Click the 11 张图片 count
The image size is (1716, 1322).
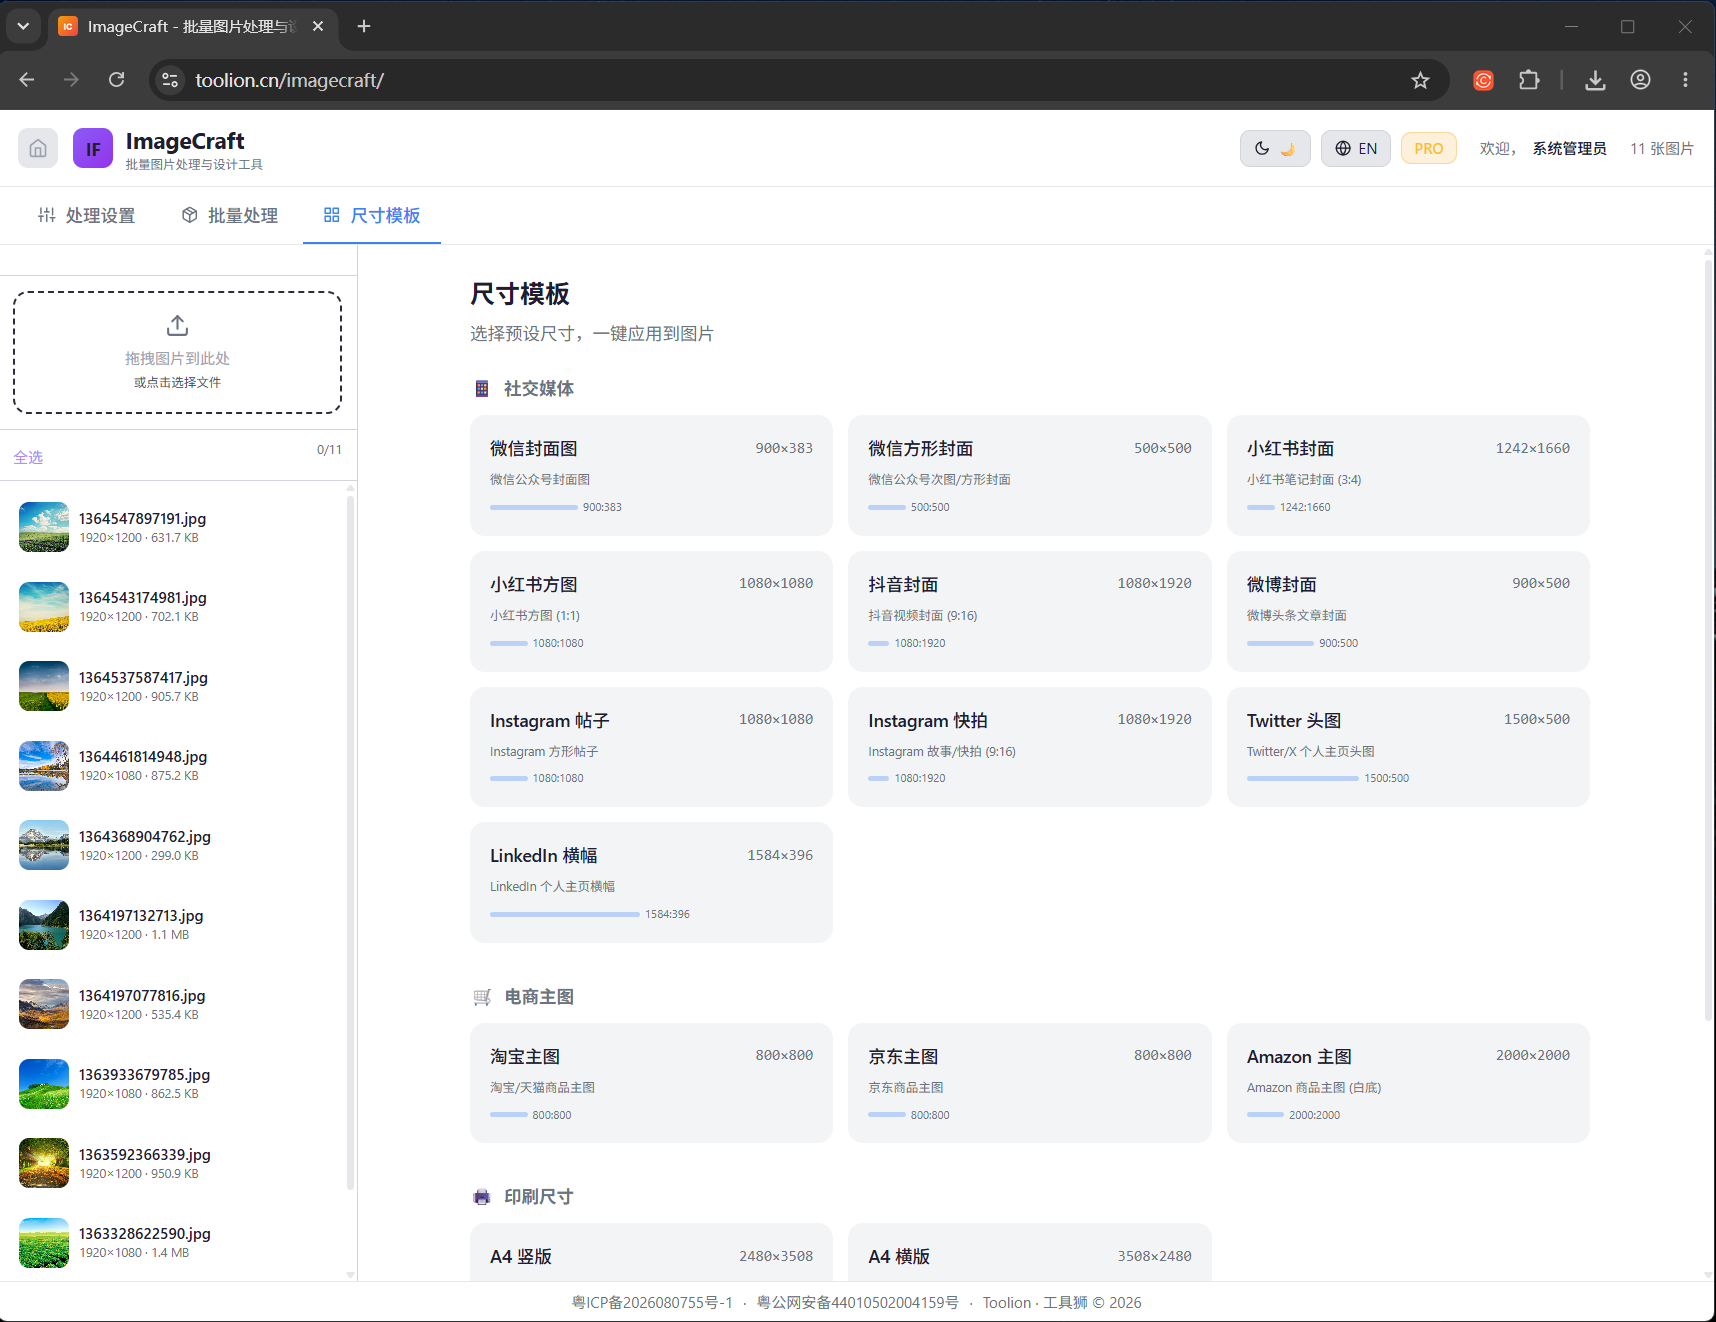click(x=1662, y=148)
